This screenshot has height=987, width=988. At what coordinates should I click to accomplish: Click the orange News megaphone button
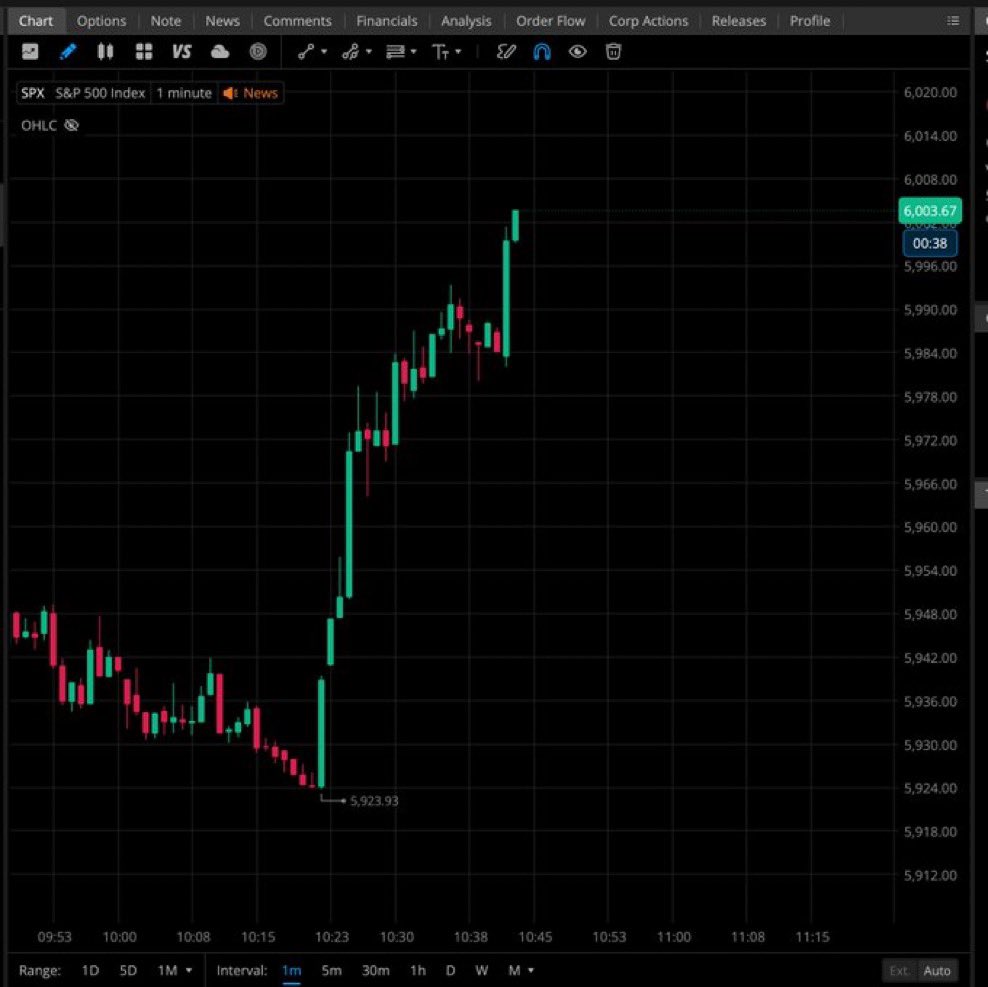tap(251, 93)
